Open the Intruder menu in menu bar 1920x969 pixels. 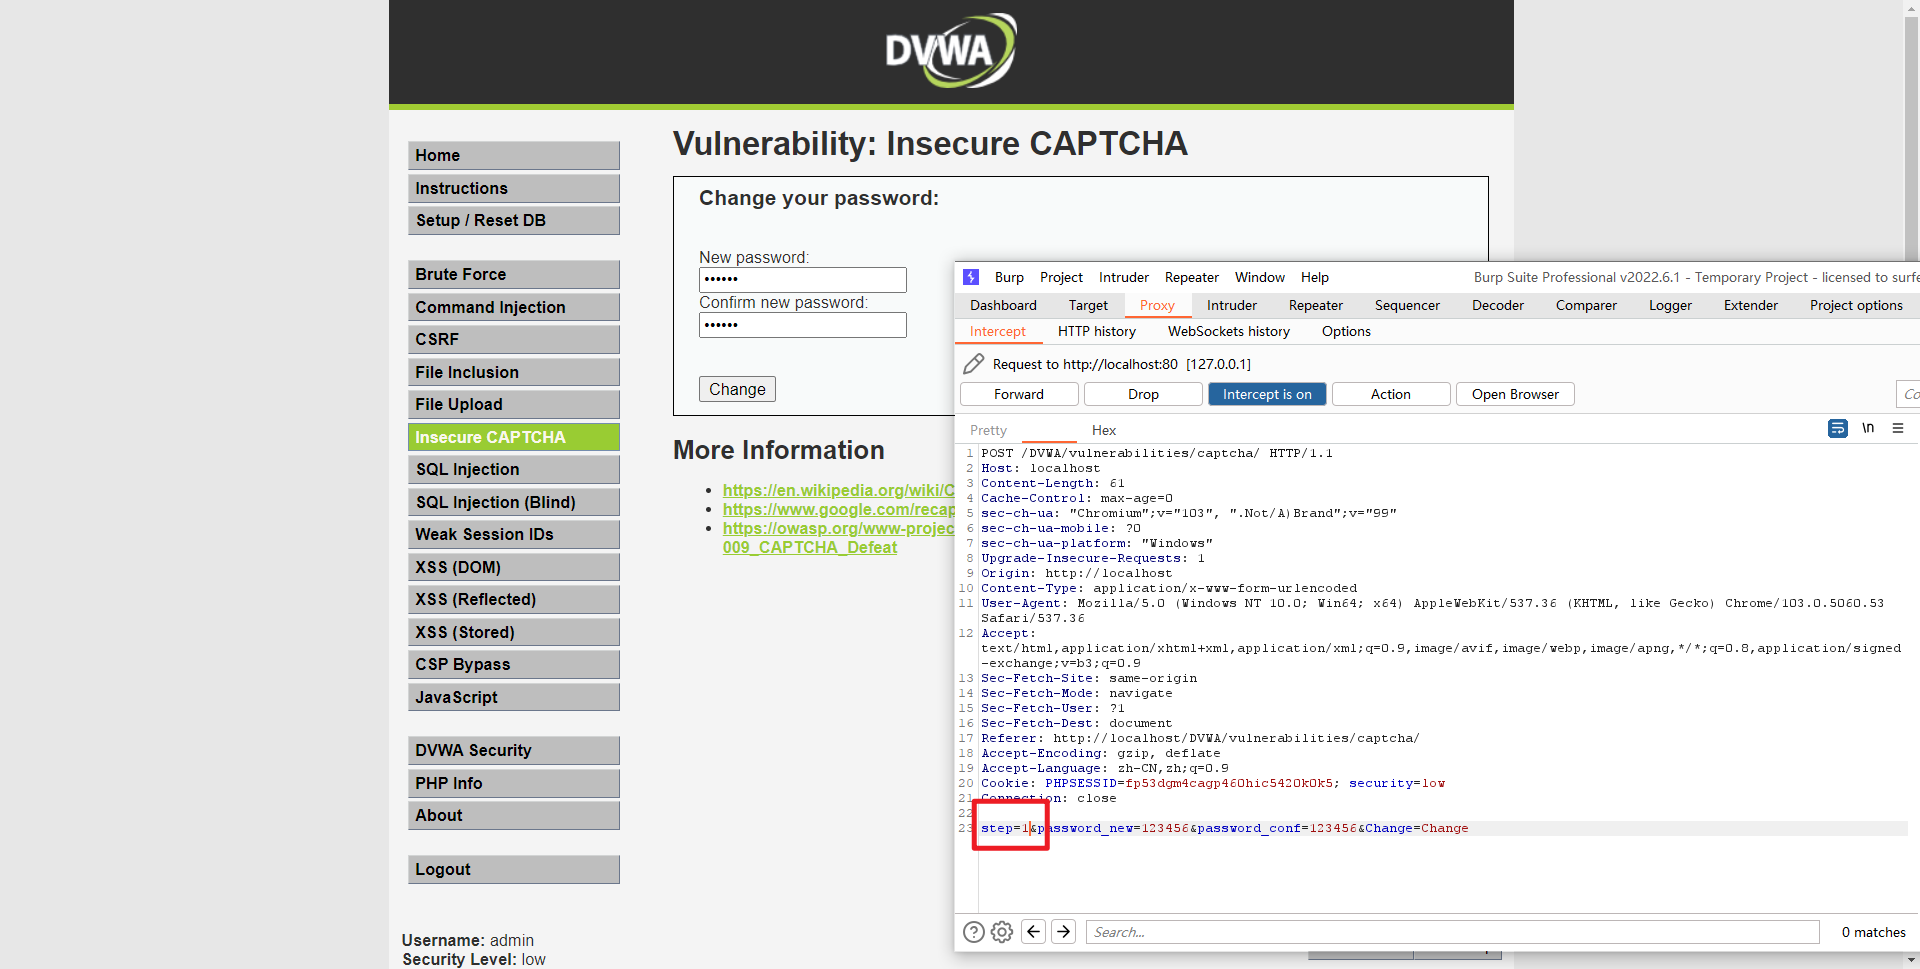coord(1124,277)
